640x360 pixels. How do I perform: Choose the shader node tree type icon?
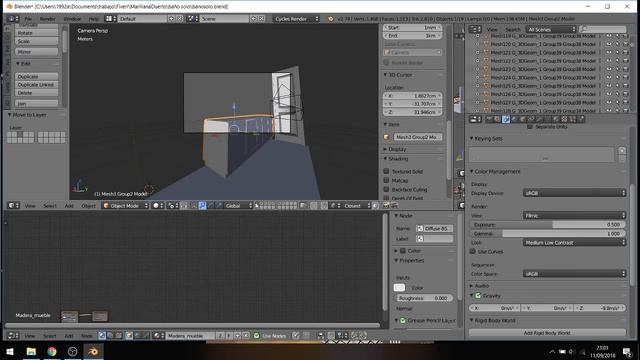coord(102,336)
